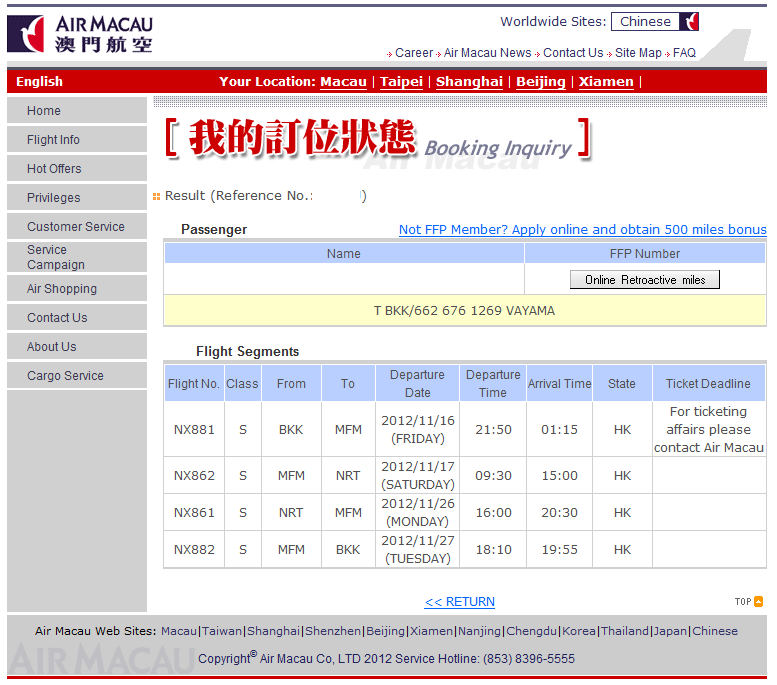
Task: Click the 21:50 departure time cell
Action: 493,429
